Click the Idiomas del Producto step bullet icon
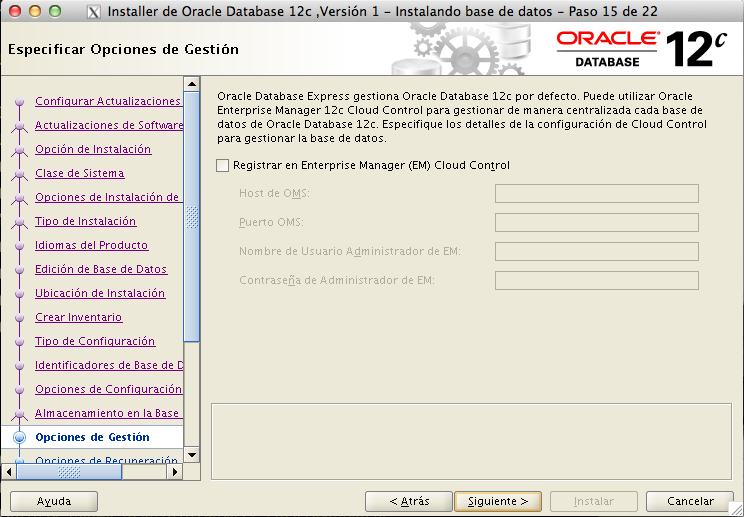 click(x=19, y=245)
